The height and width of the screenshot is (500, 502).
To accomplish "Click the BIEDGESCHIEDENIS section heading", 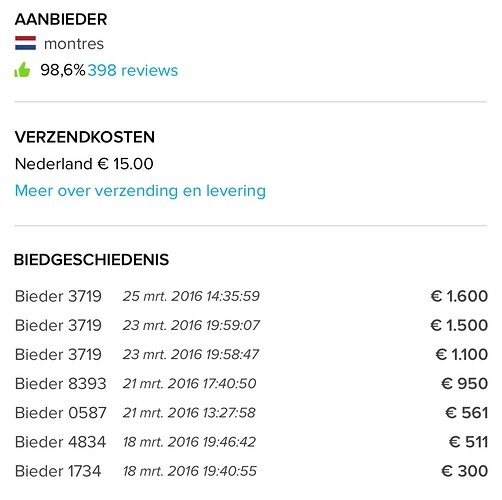I will 91,260.
